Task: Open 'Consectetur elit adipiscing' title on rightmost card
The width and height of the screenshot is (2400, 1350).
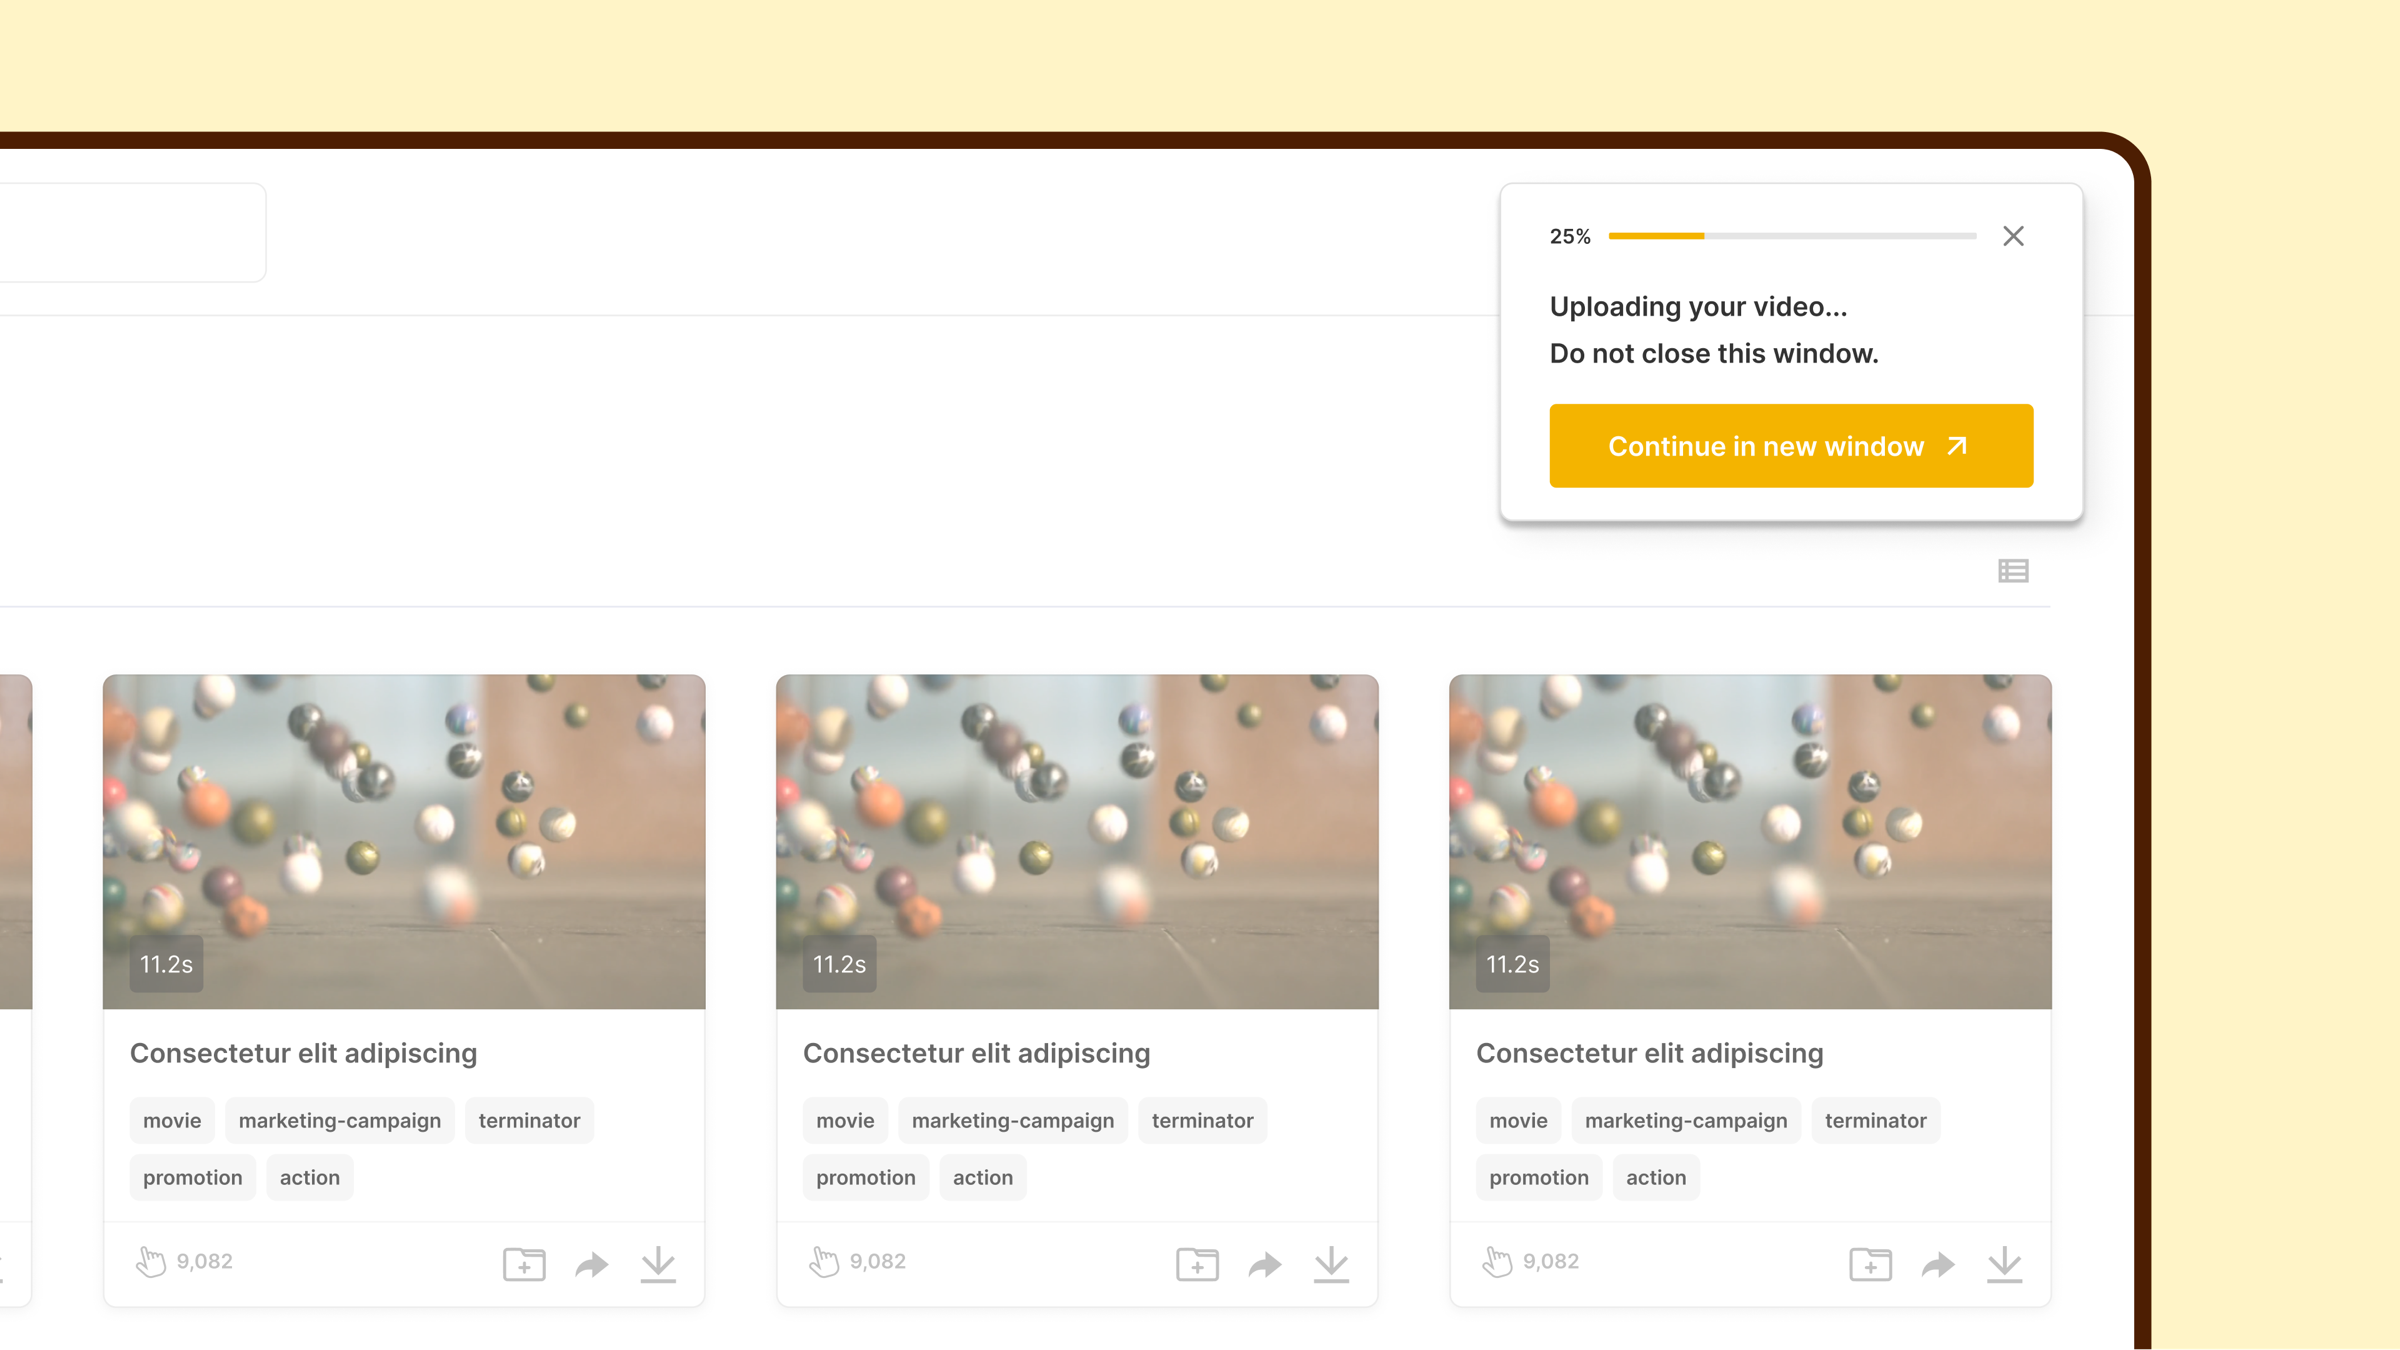Action: click(1649, 1053)
